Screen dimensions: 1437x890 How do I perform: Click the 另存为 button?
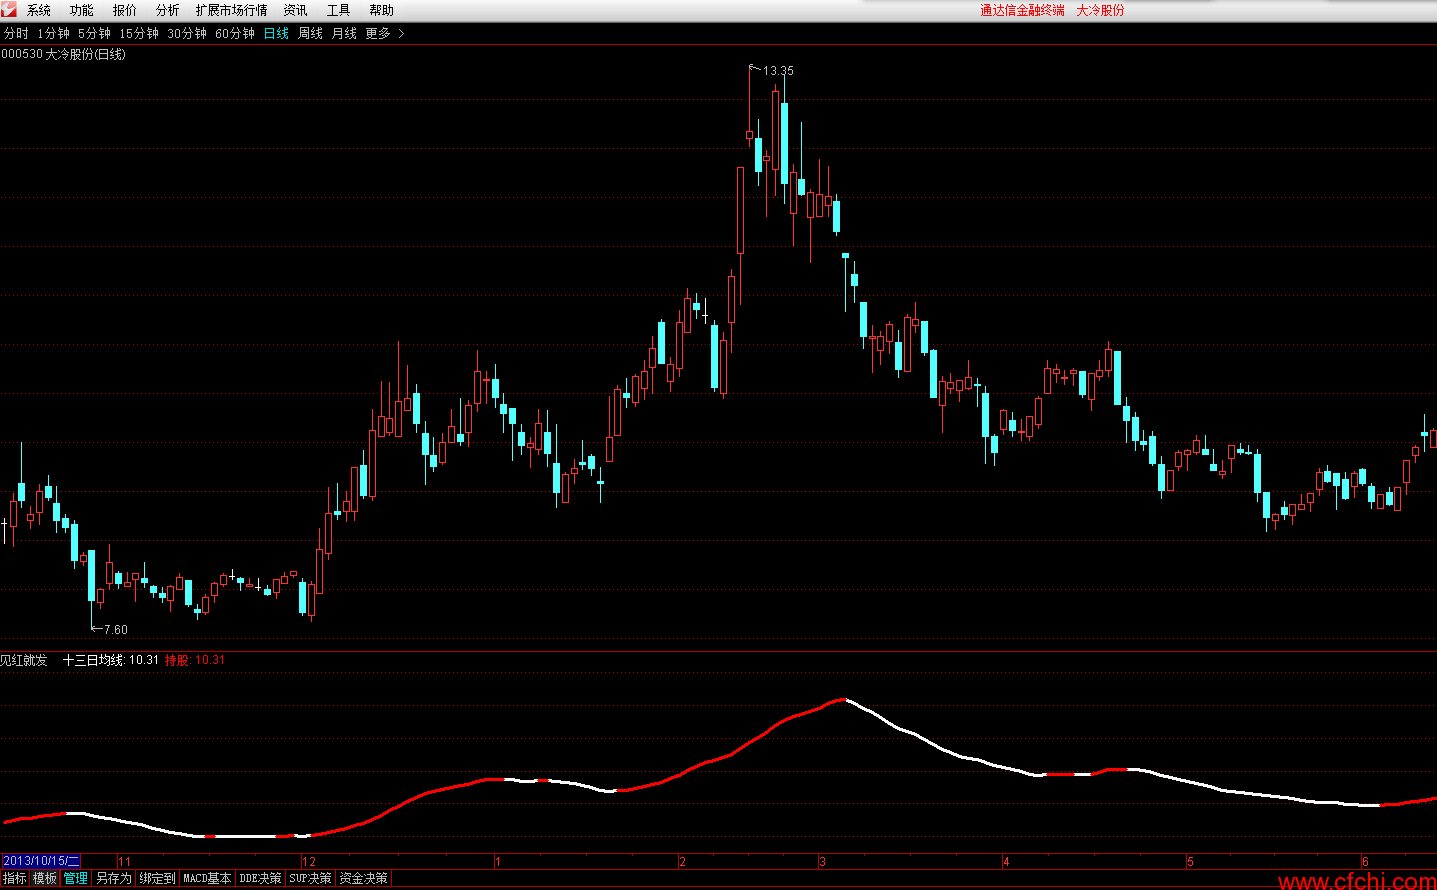click(x=114, y=878)
